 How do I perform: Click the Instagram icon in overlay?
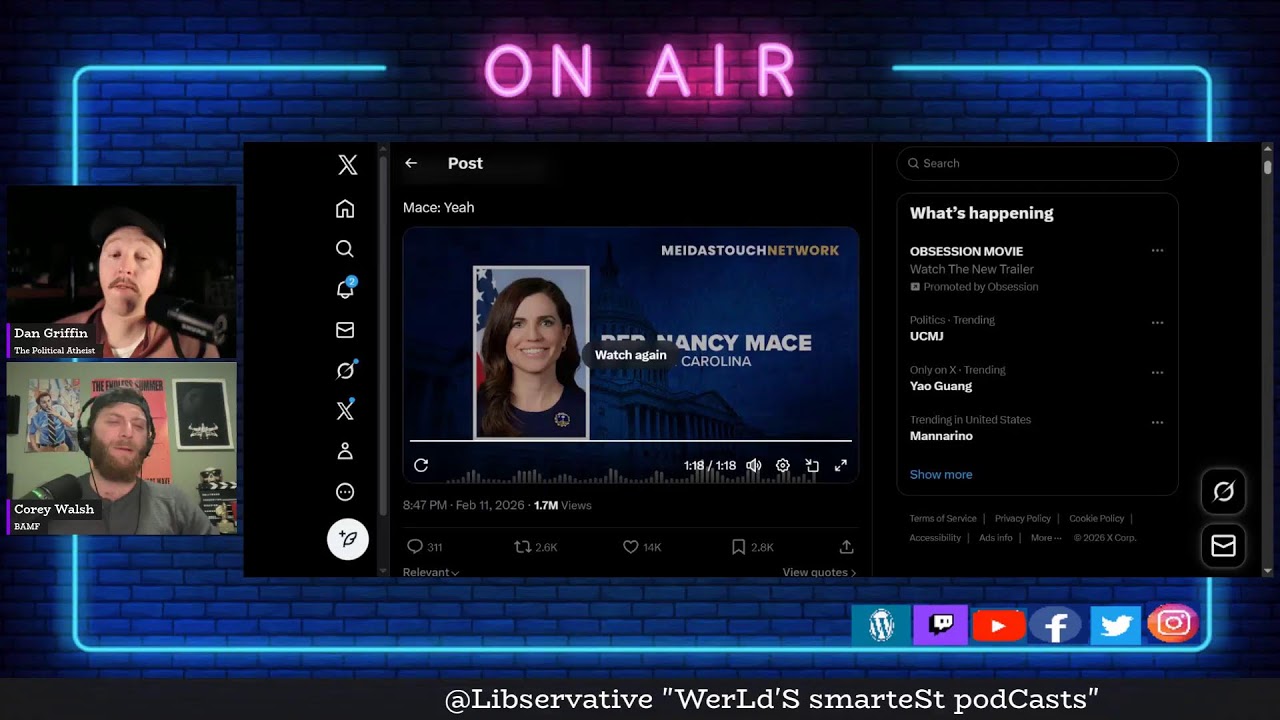(1173, 624)
